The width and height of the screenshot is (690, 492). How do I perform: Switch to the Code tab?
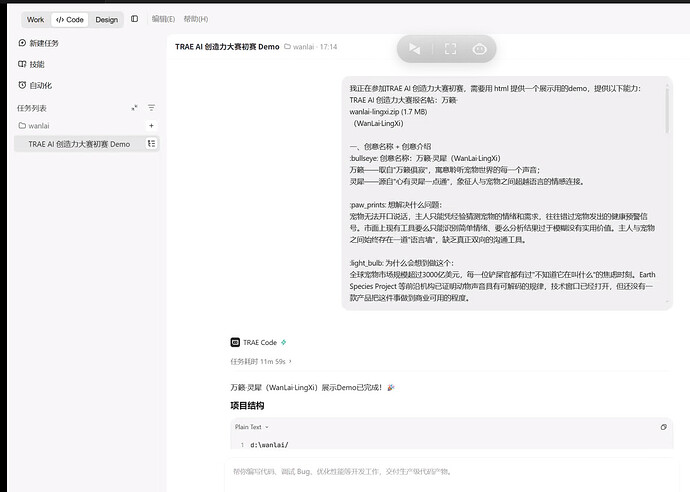[70, 20]
